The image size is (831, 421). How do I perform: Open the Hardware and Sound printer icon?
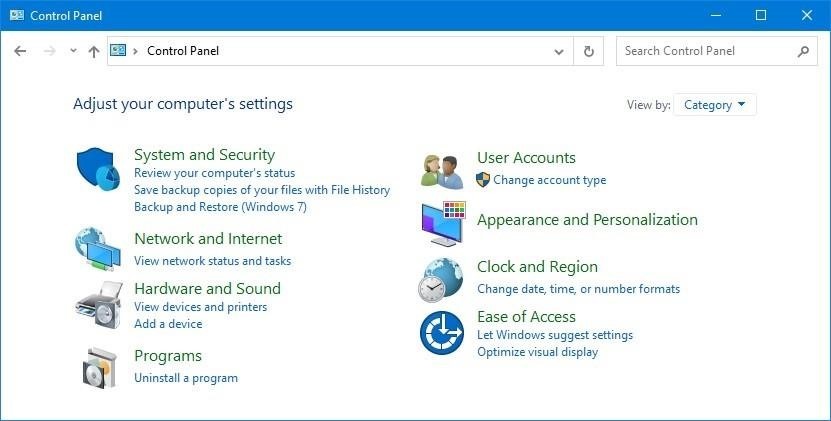[x=99, y=305]
